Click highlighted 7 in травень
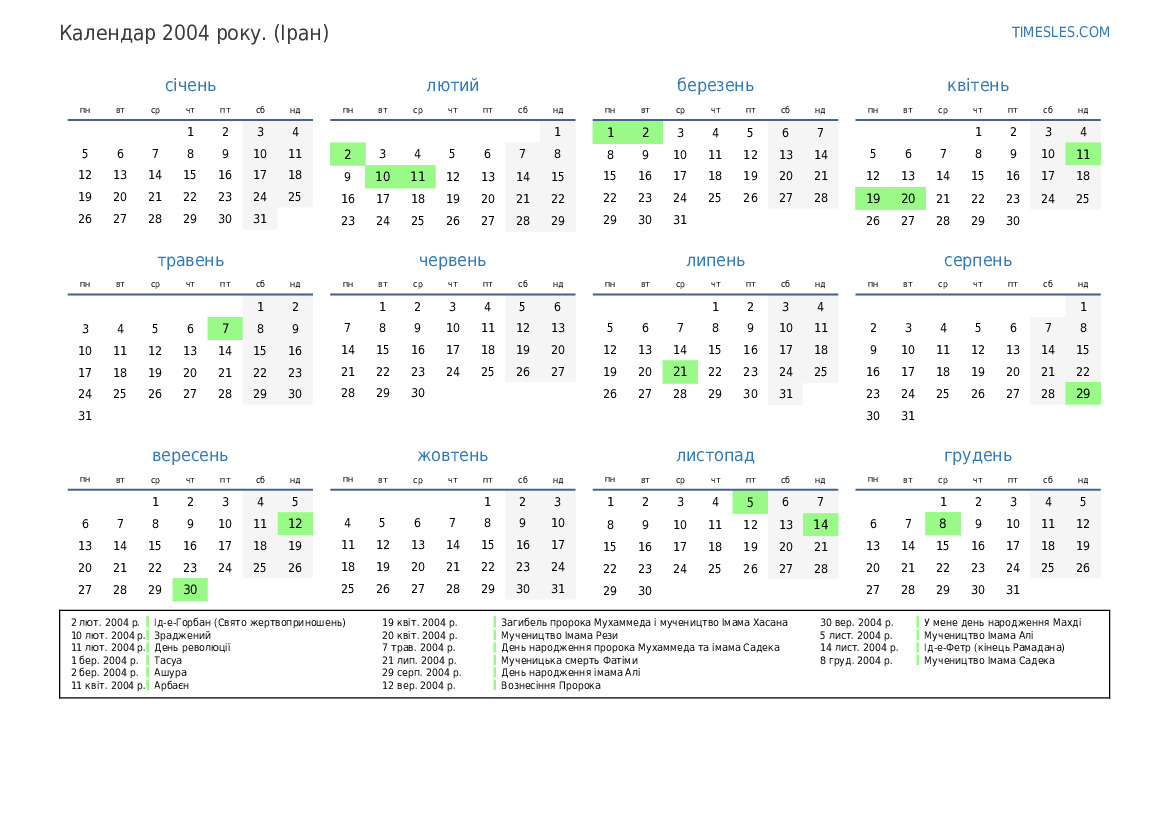This screenshot has width=1169, height=827. click(225, 329)
